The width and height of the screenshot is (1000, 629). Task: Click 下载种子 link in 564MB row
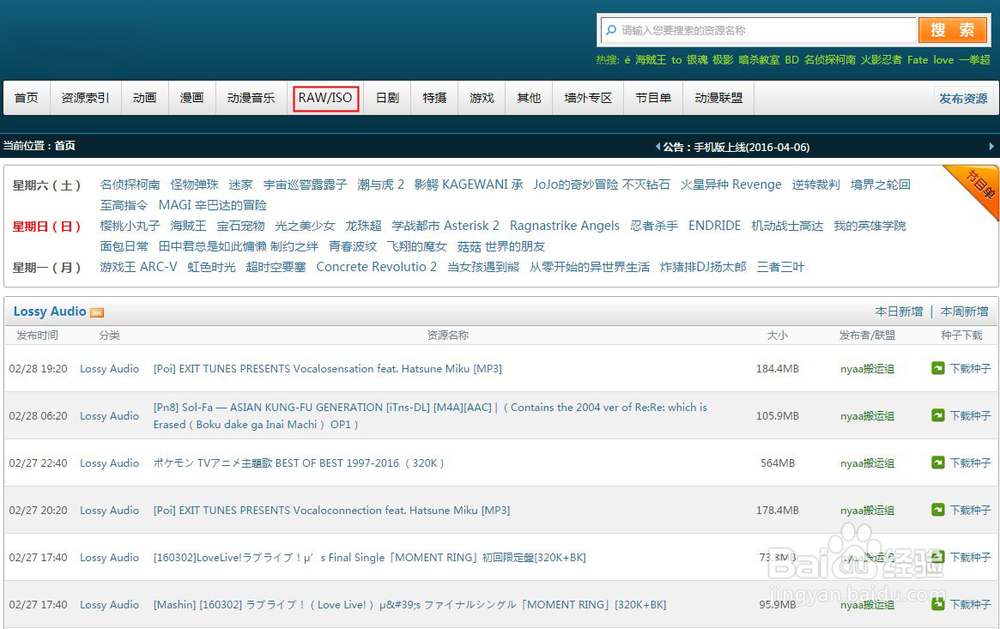[970, 463]
